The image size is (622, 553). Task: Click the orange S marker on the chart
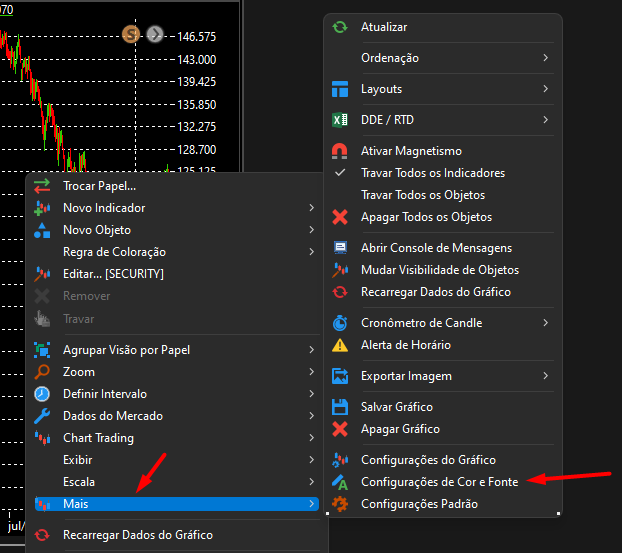tap(131, 35)
